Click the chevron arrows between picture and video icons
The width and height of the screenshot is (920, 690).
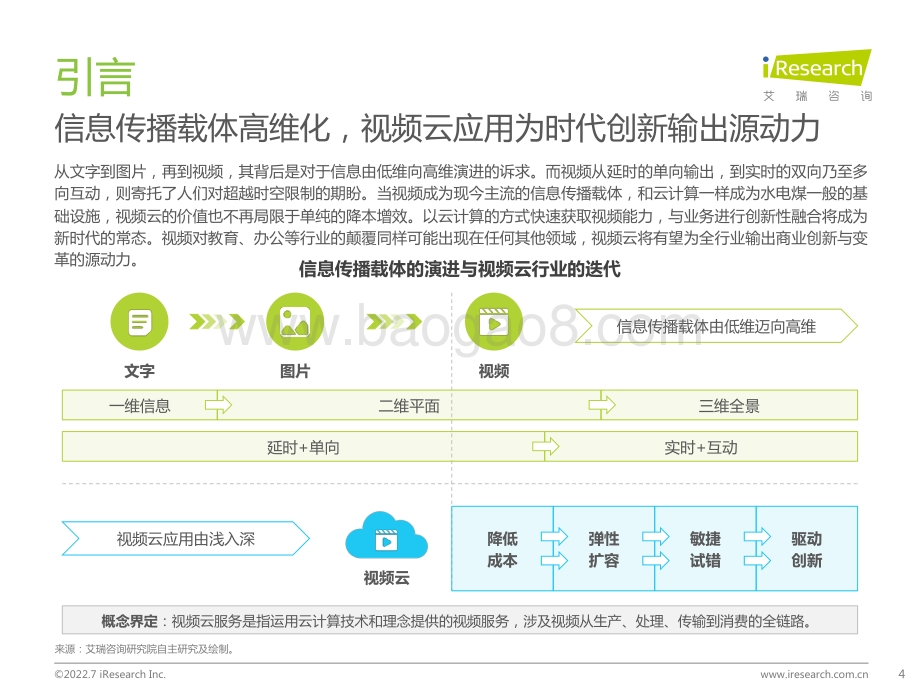394,322
